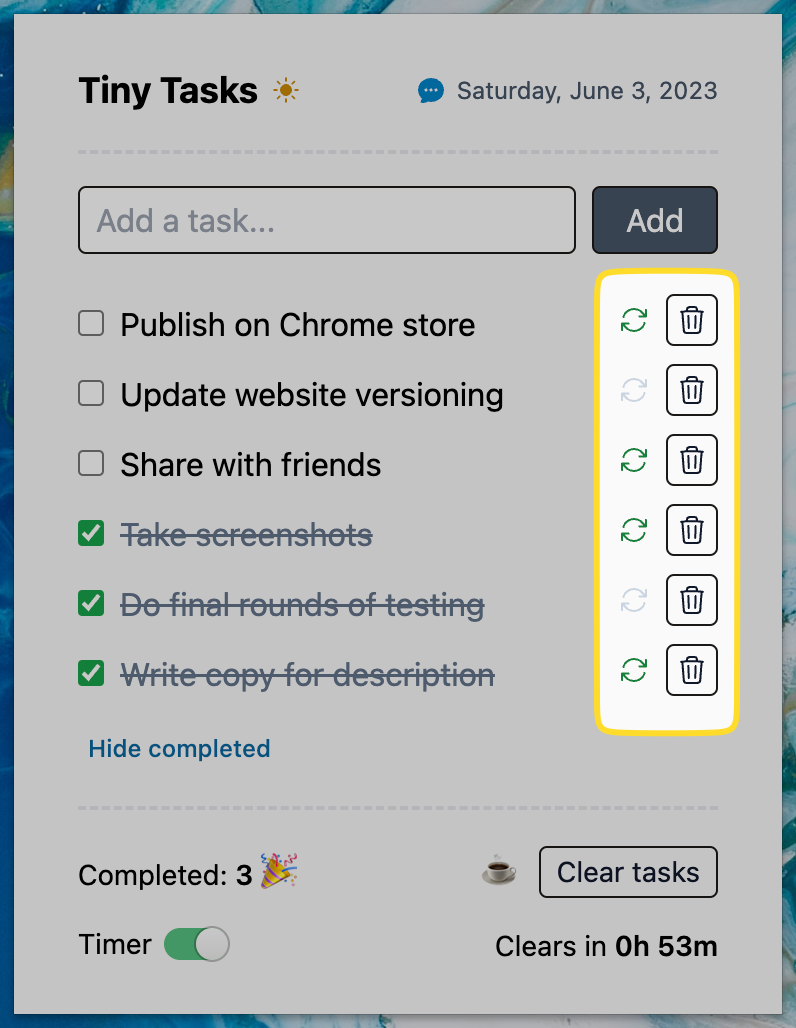This screenshot has width=796, height=1028.
Task: Delete the Write copy for description task
Action: click(x=692, y=670)
